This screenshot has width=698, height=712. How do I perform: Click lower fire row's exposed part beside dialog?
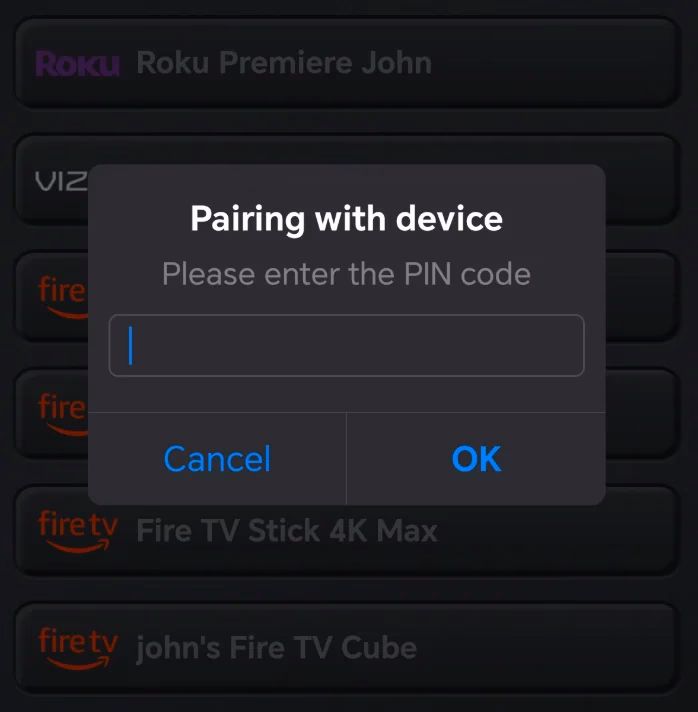tap(642, 414)
